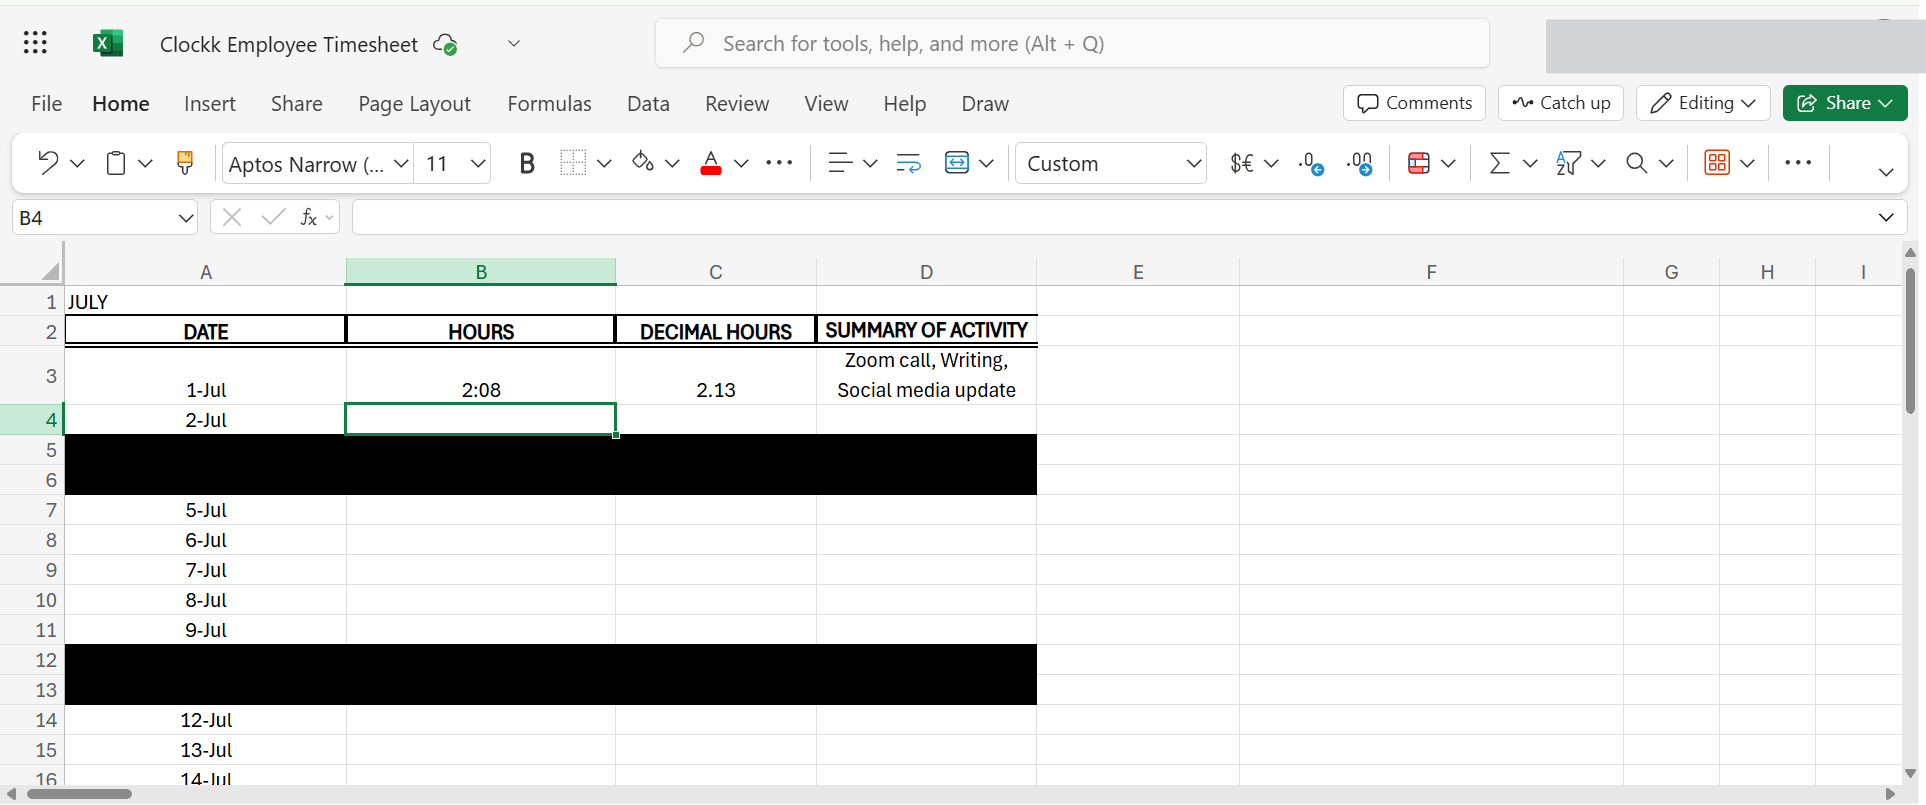Open the Editing mode menu
Image resolution: width=1926 pixels, height=805 pixels.
1703,103
